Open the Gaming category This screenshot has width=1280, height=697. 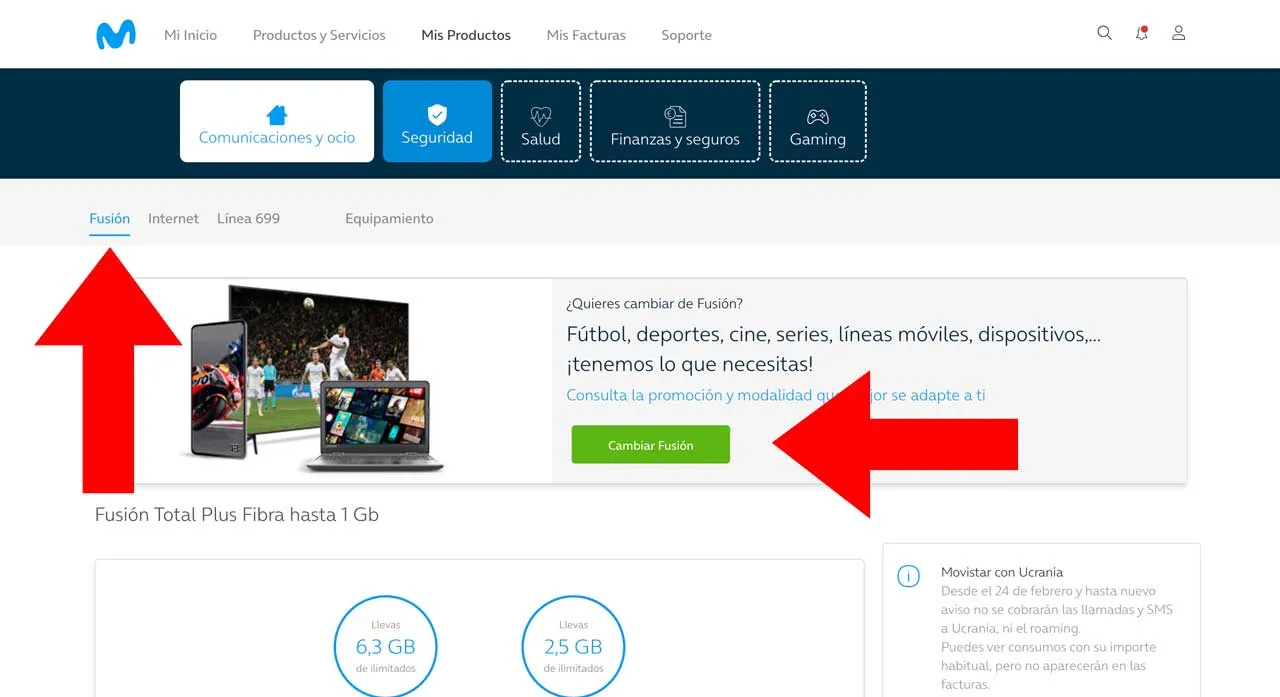click(x=818, y=121)
